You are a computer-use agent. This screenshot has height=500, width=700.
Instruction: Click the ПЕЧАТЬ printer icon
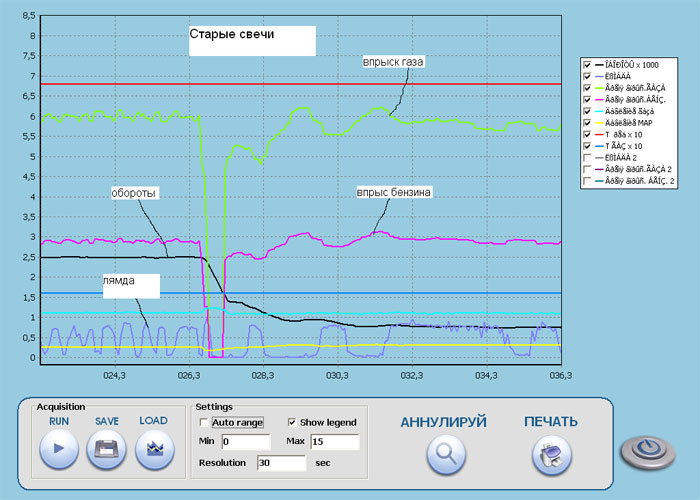pyautogui.click(x=552, y=455)
